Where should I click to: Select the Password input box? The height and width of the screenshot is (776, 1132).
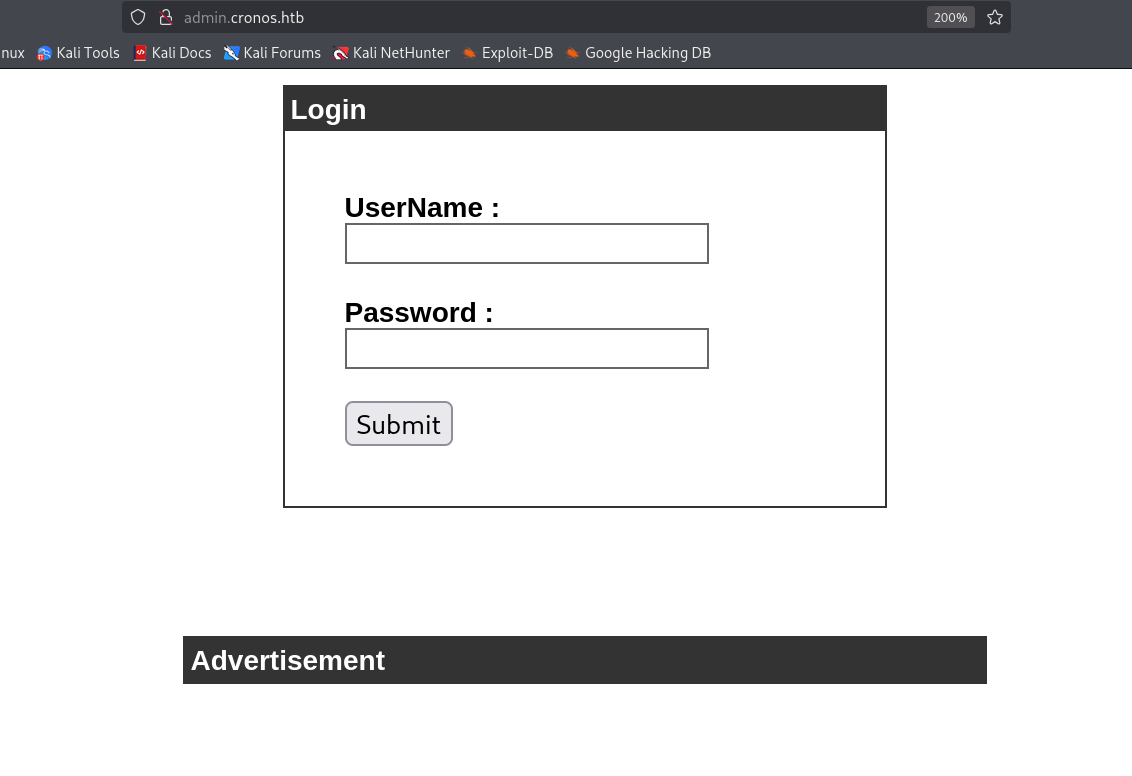(526, 349)
